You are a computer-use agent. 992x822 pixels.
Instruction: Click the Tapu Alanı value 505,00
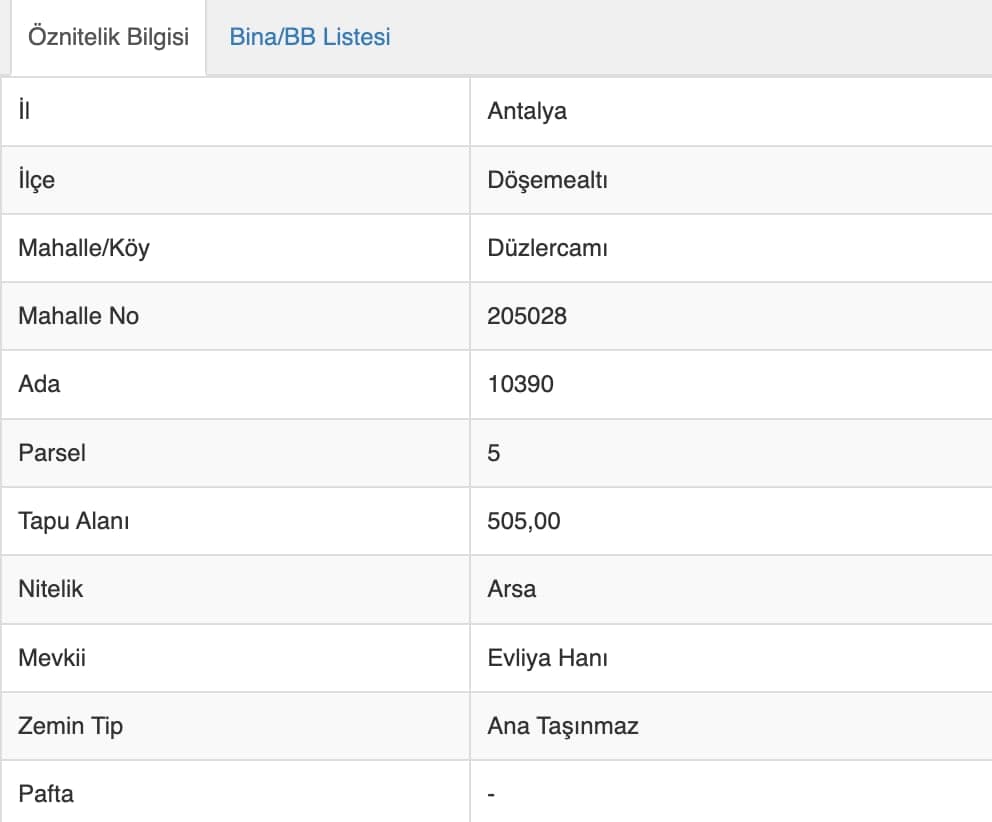[524, 521]
